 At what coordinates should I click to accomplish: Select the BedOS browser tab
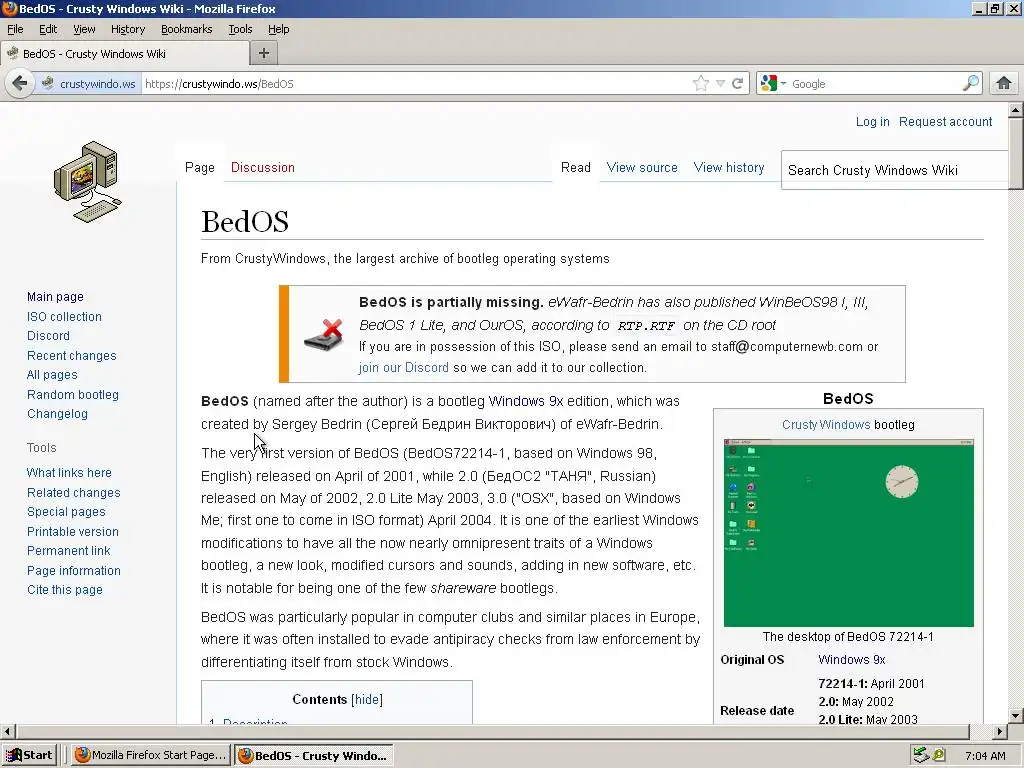click(x=125, y=54)
